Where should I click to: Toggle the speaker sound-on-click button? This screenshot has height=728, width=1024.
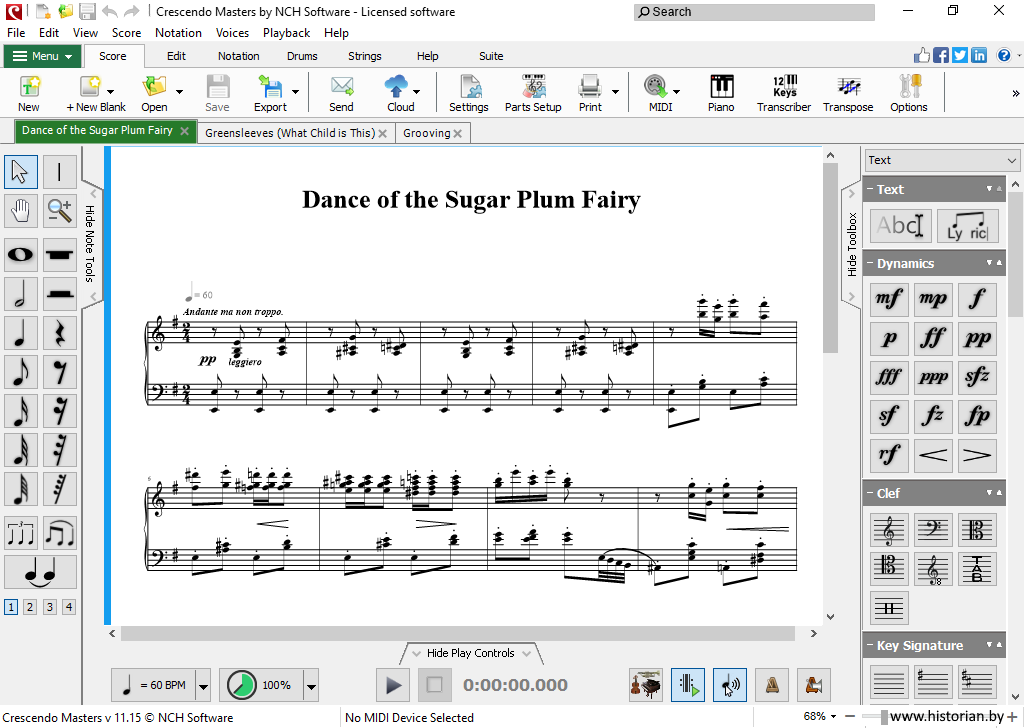point(730,685)
